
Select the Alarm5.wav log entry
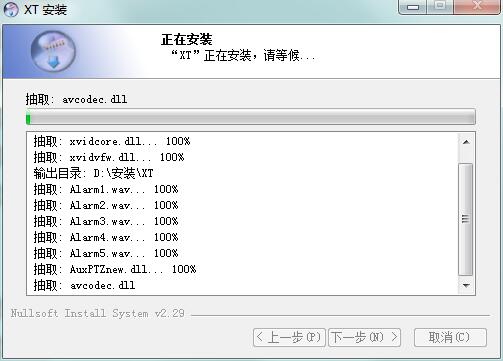point(106,253)
